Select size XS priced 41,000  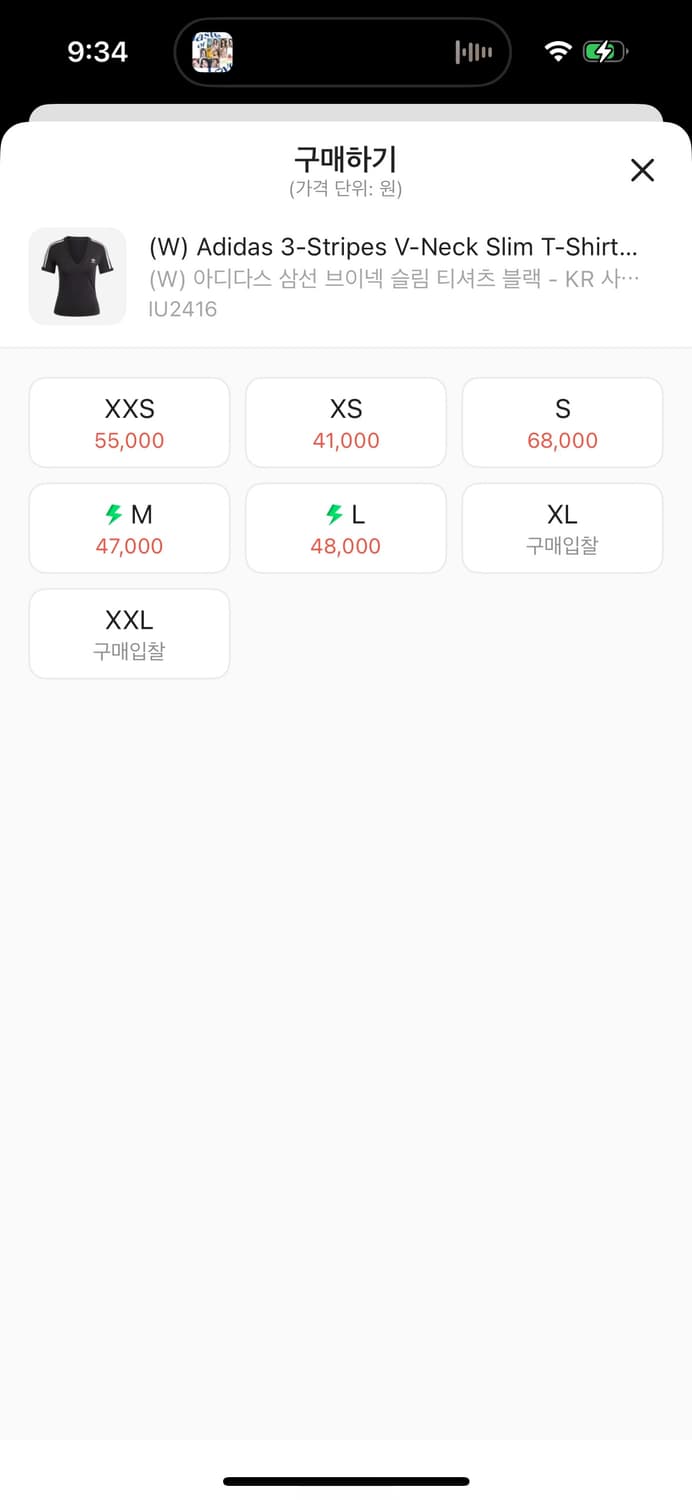pos(346,422)
